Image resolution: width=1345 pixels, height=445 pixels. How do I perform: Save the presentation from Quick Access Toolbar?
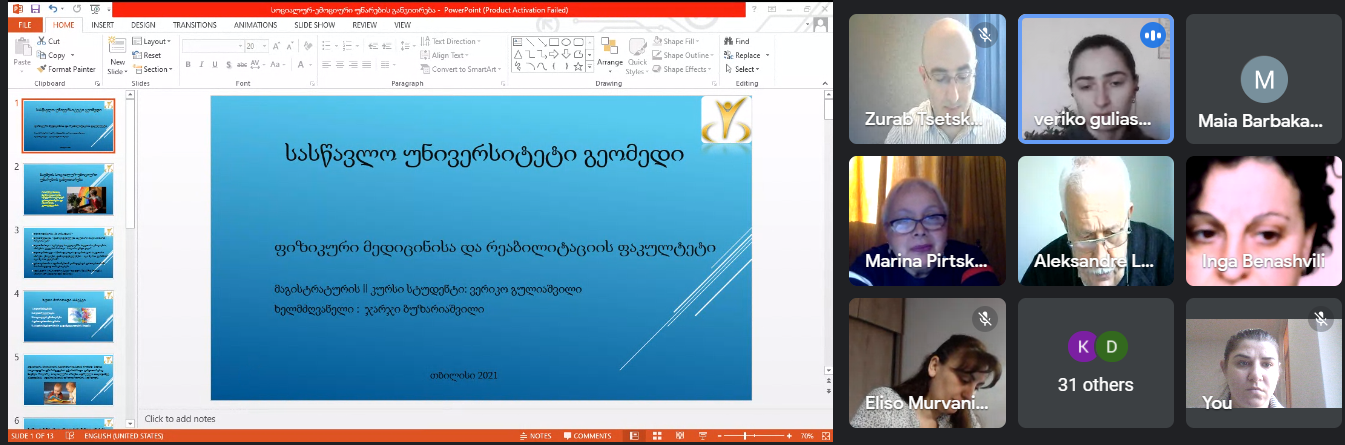click(35, 9)
